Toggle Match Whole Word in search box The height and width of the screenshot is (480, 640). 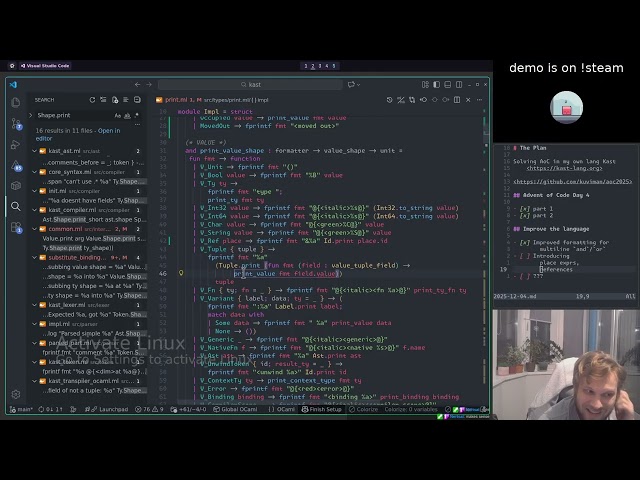point(127,116)
